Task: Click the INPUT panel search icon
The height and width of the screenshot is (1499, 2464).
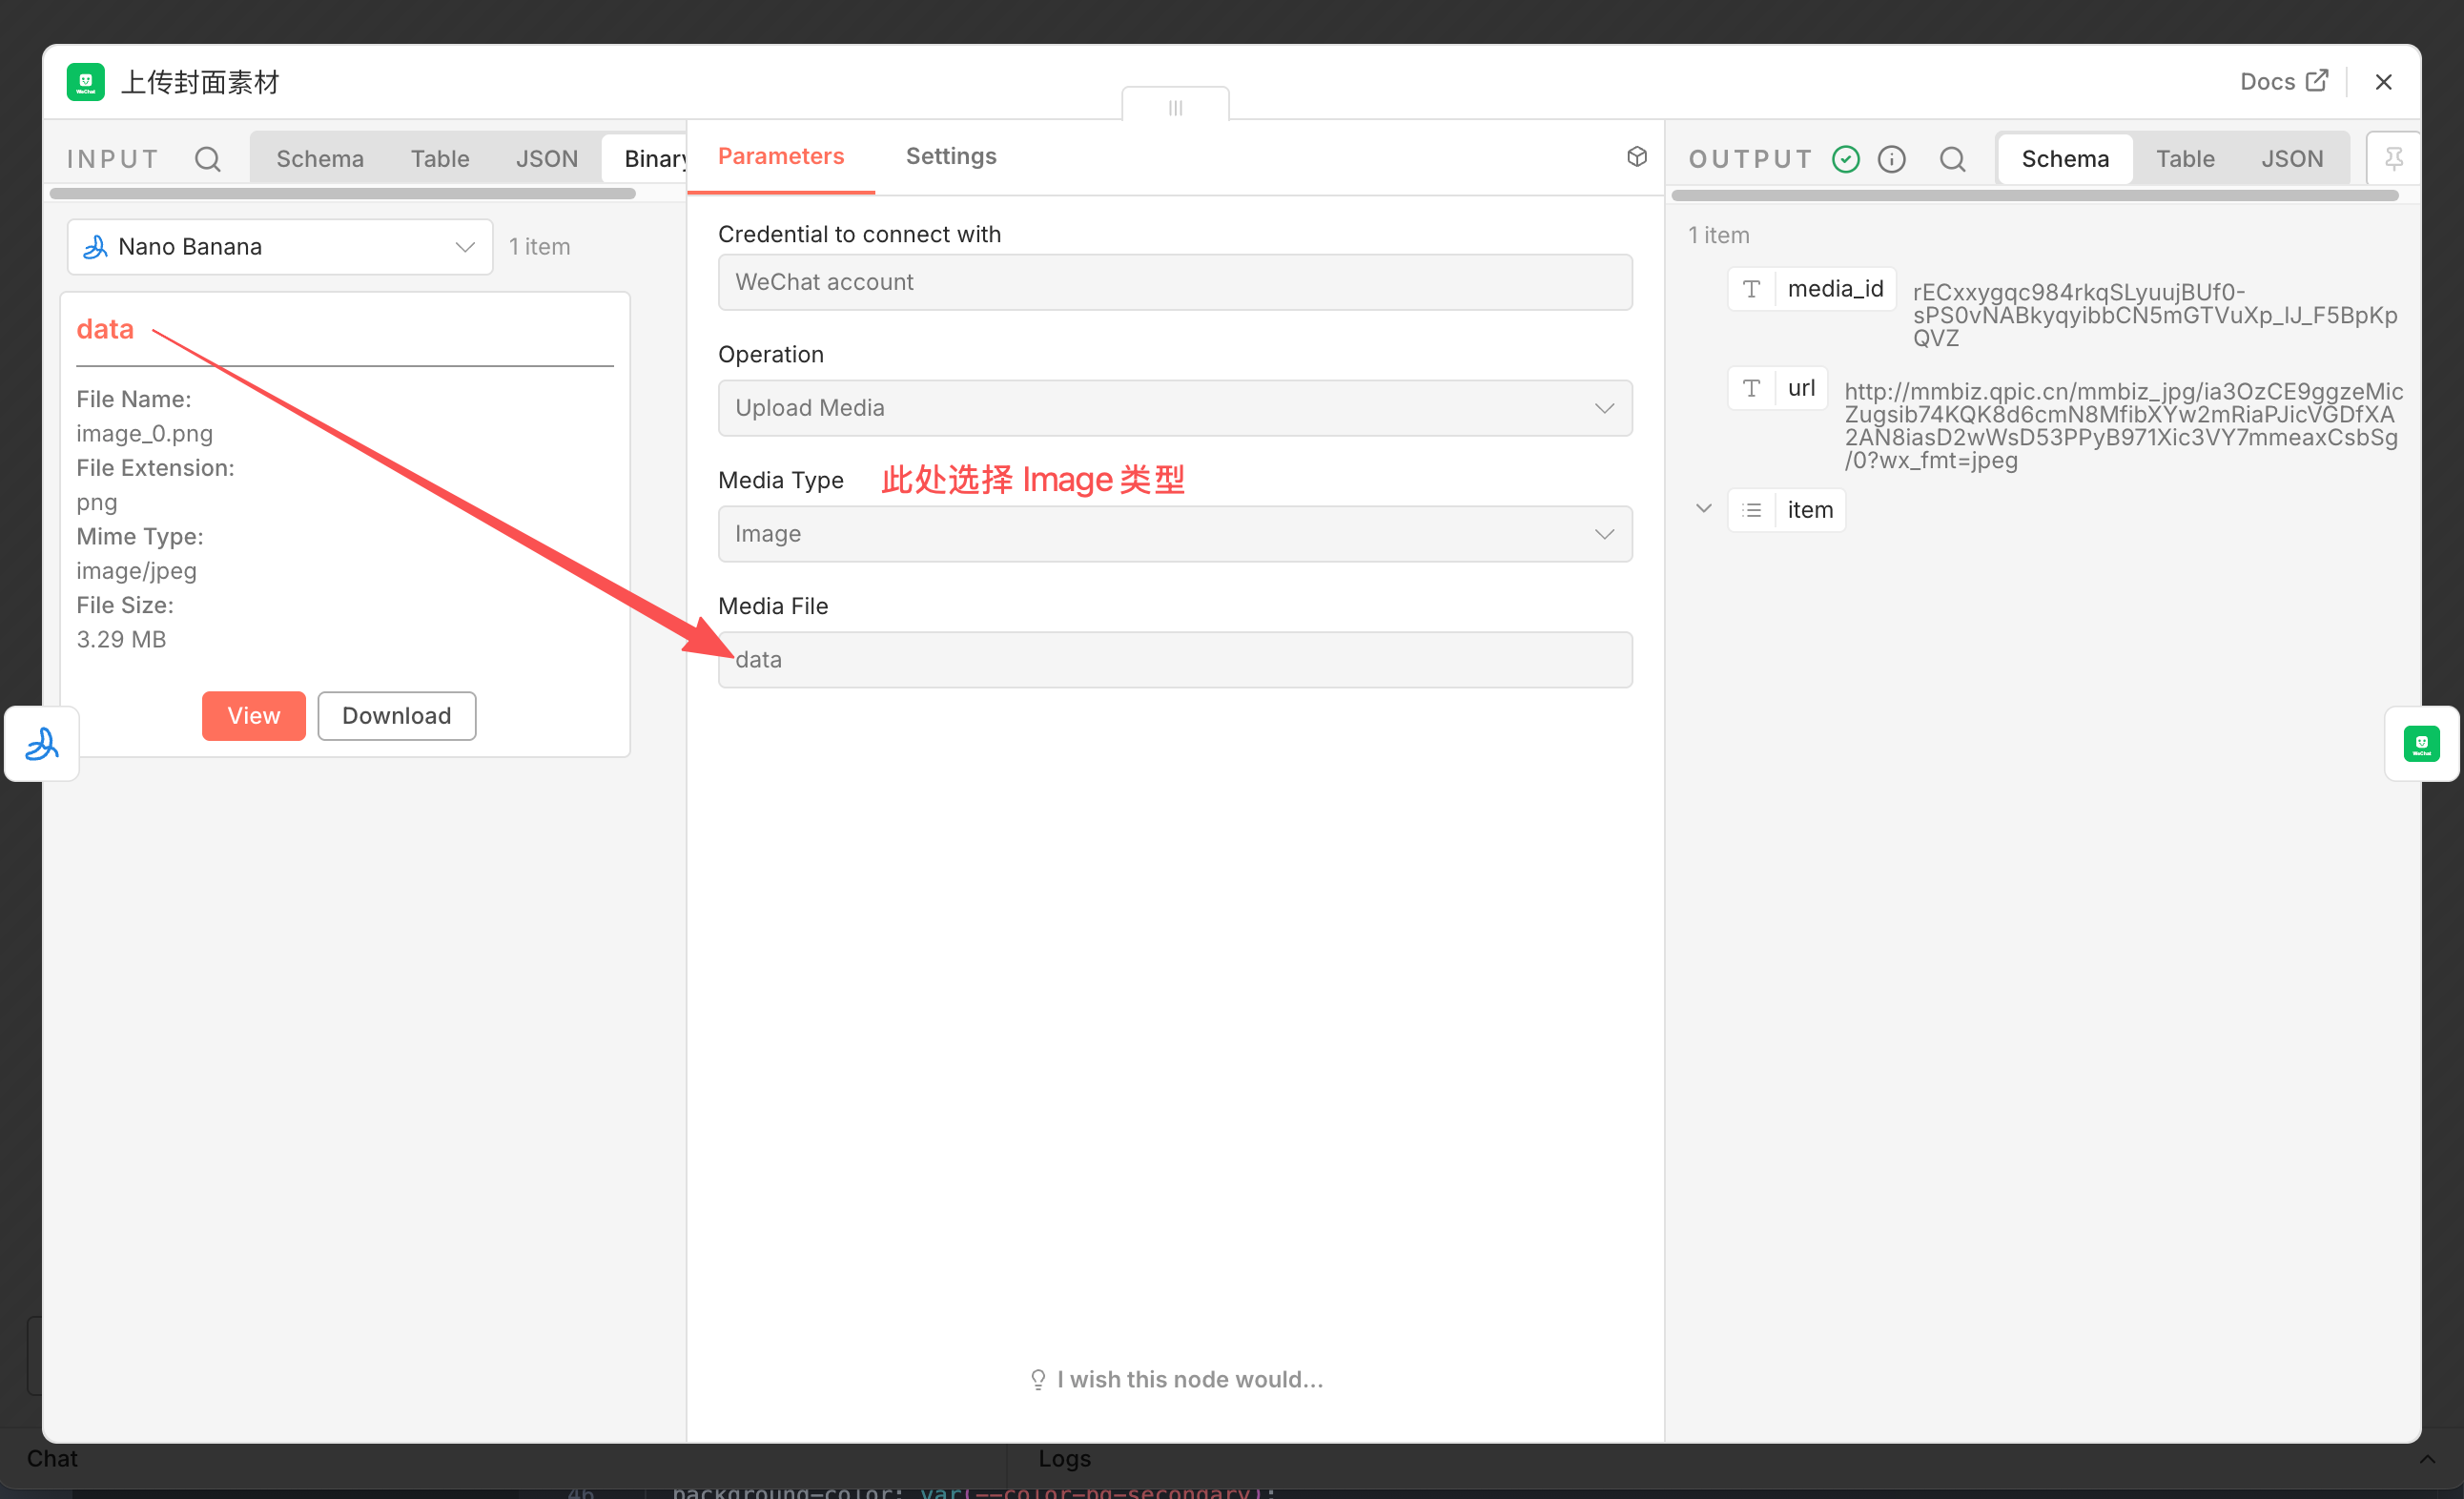Action: pos(207,159)
